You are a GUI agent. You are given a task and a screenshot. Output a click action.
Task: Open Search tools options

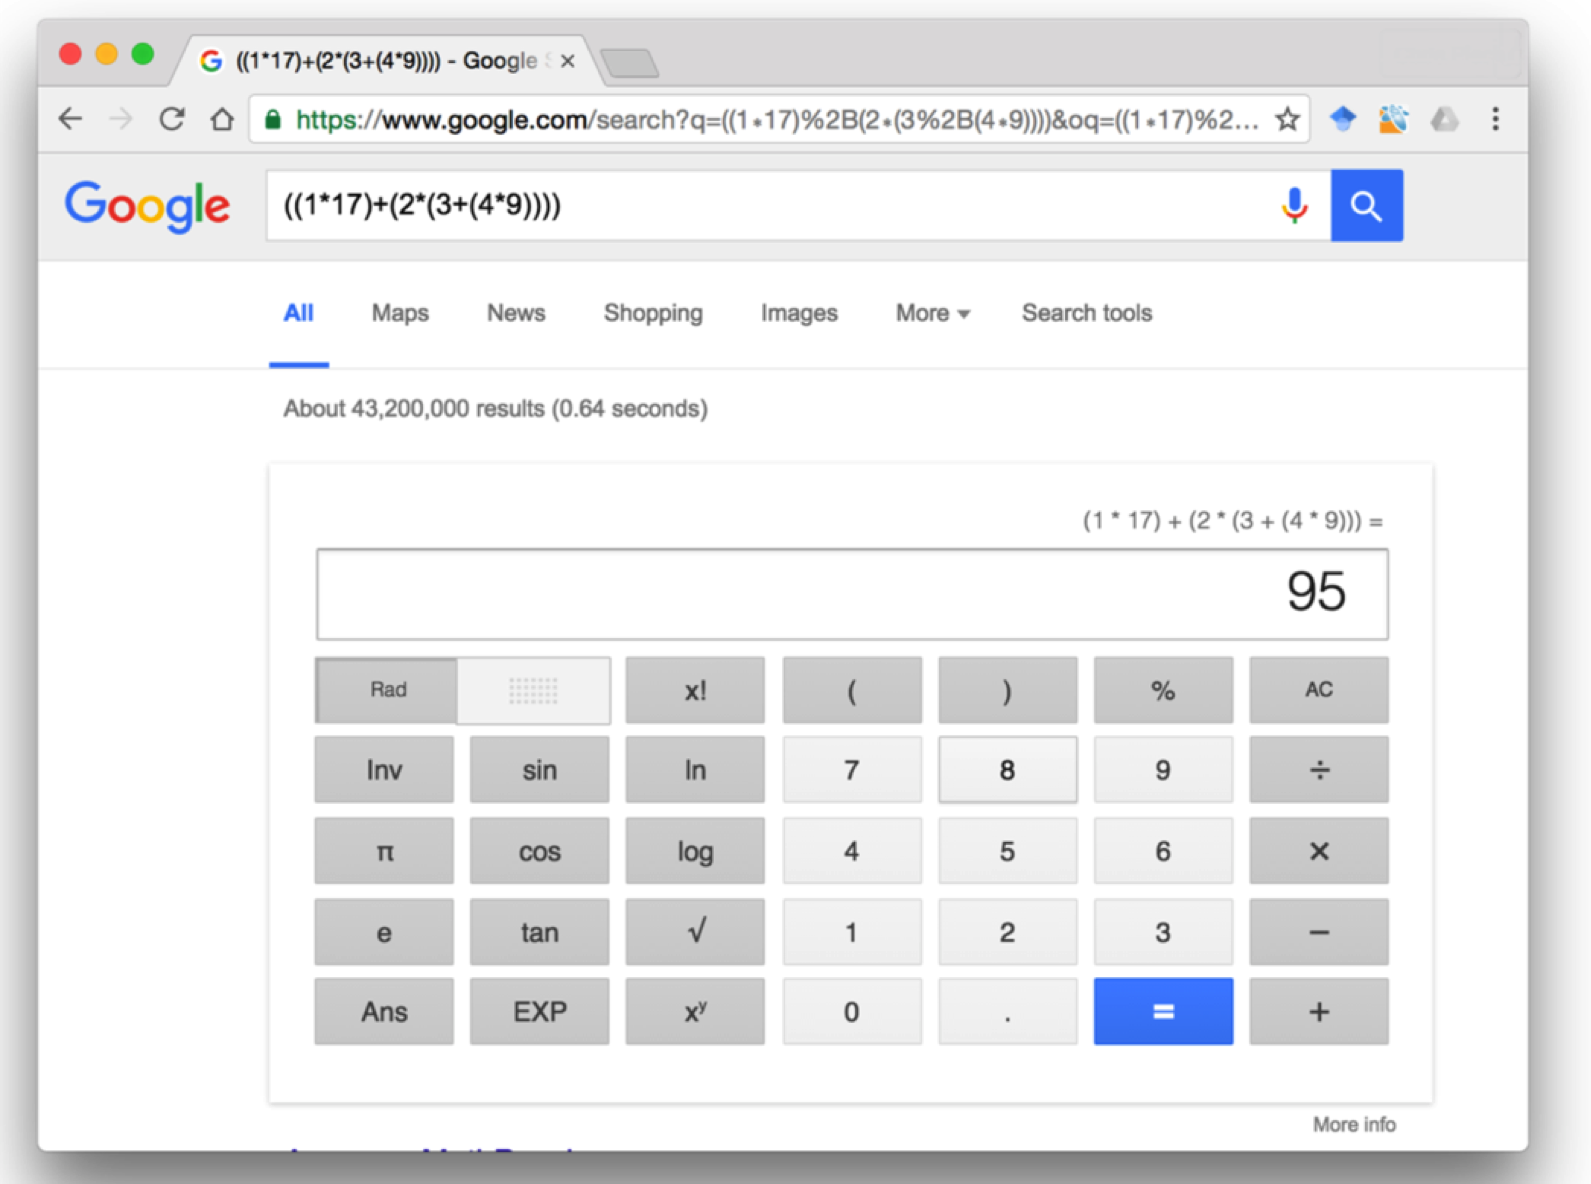(1087, 313)
